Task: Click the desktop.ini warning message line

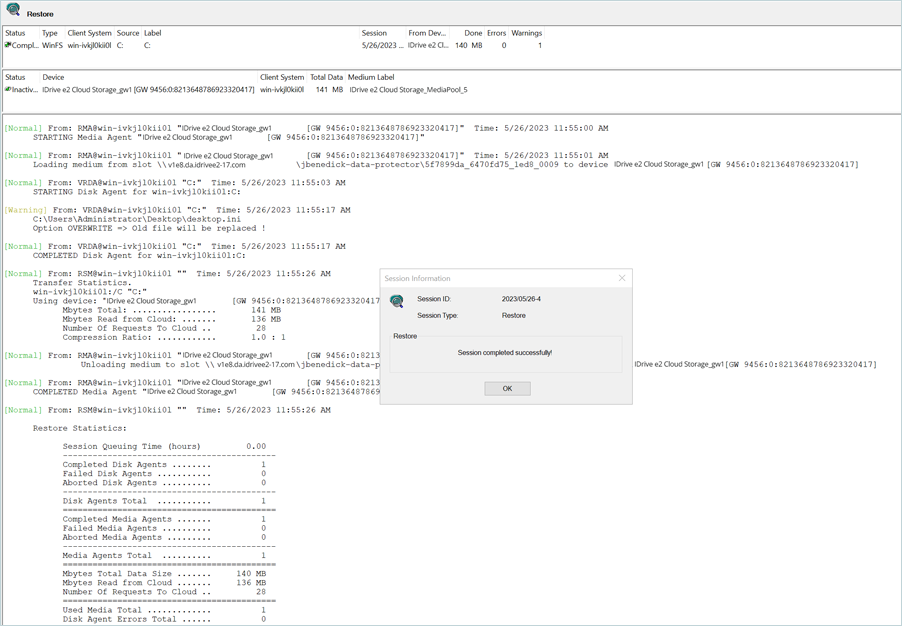Action: [x=136, y=219]
